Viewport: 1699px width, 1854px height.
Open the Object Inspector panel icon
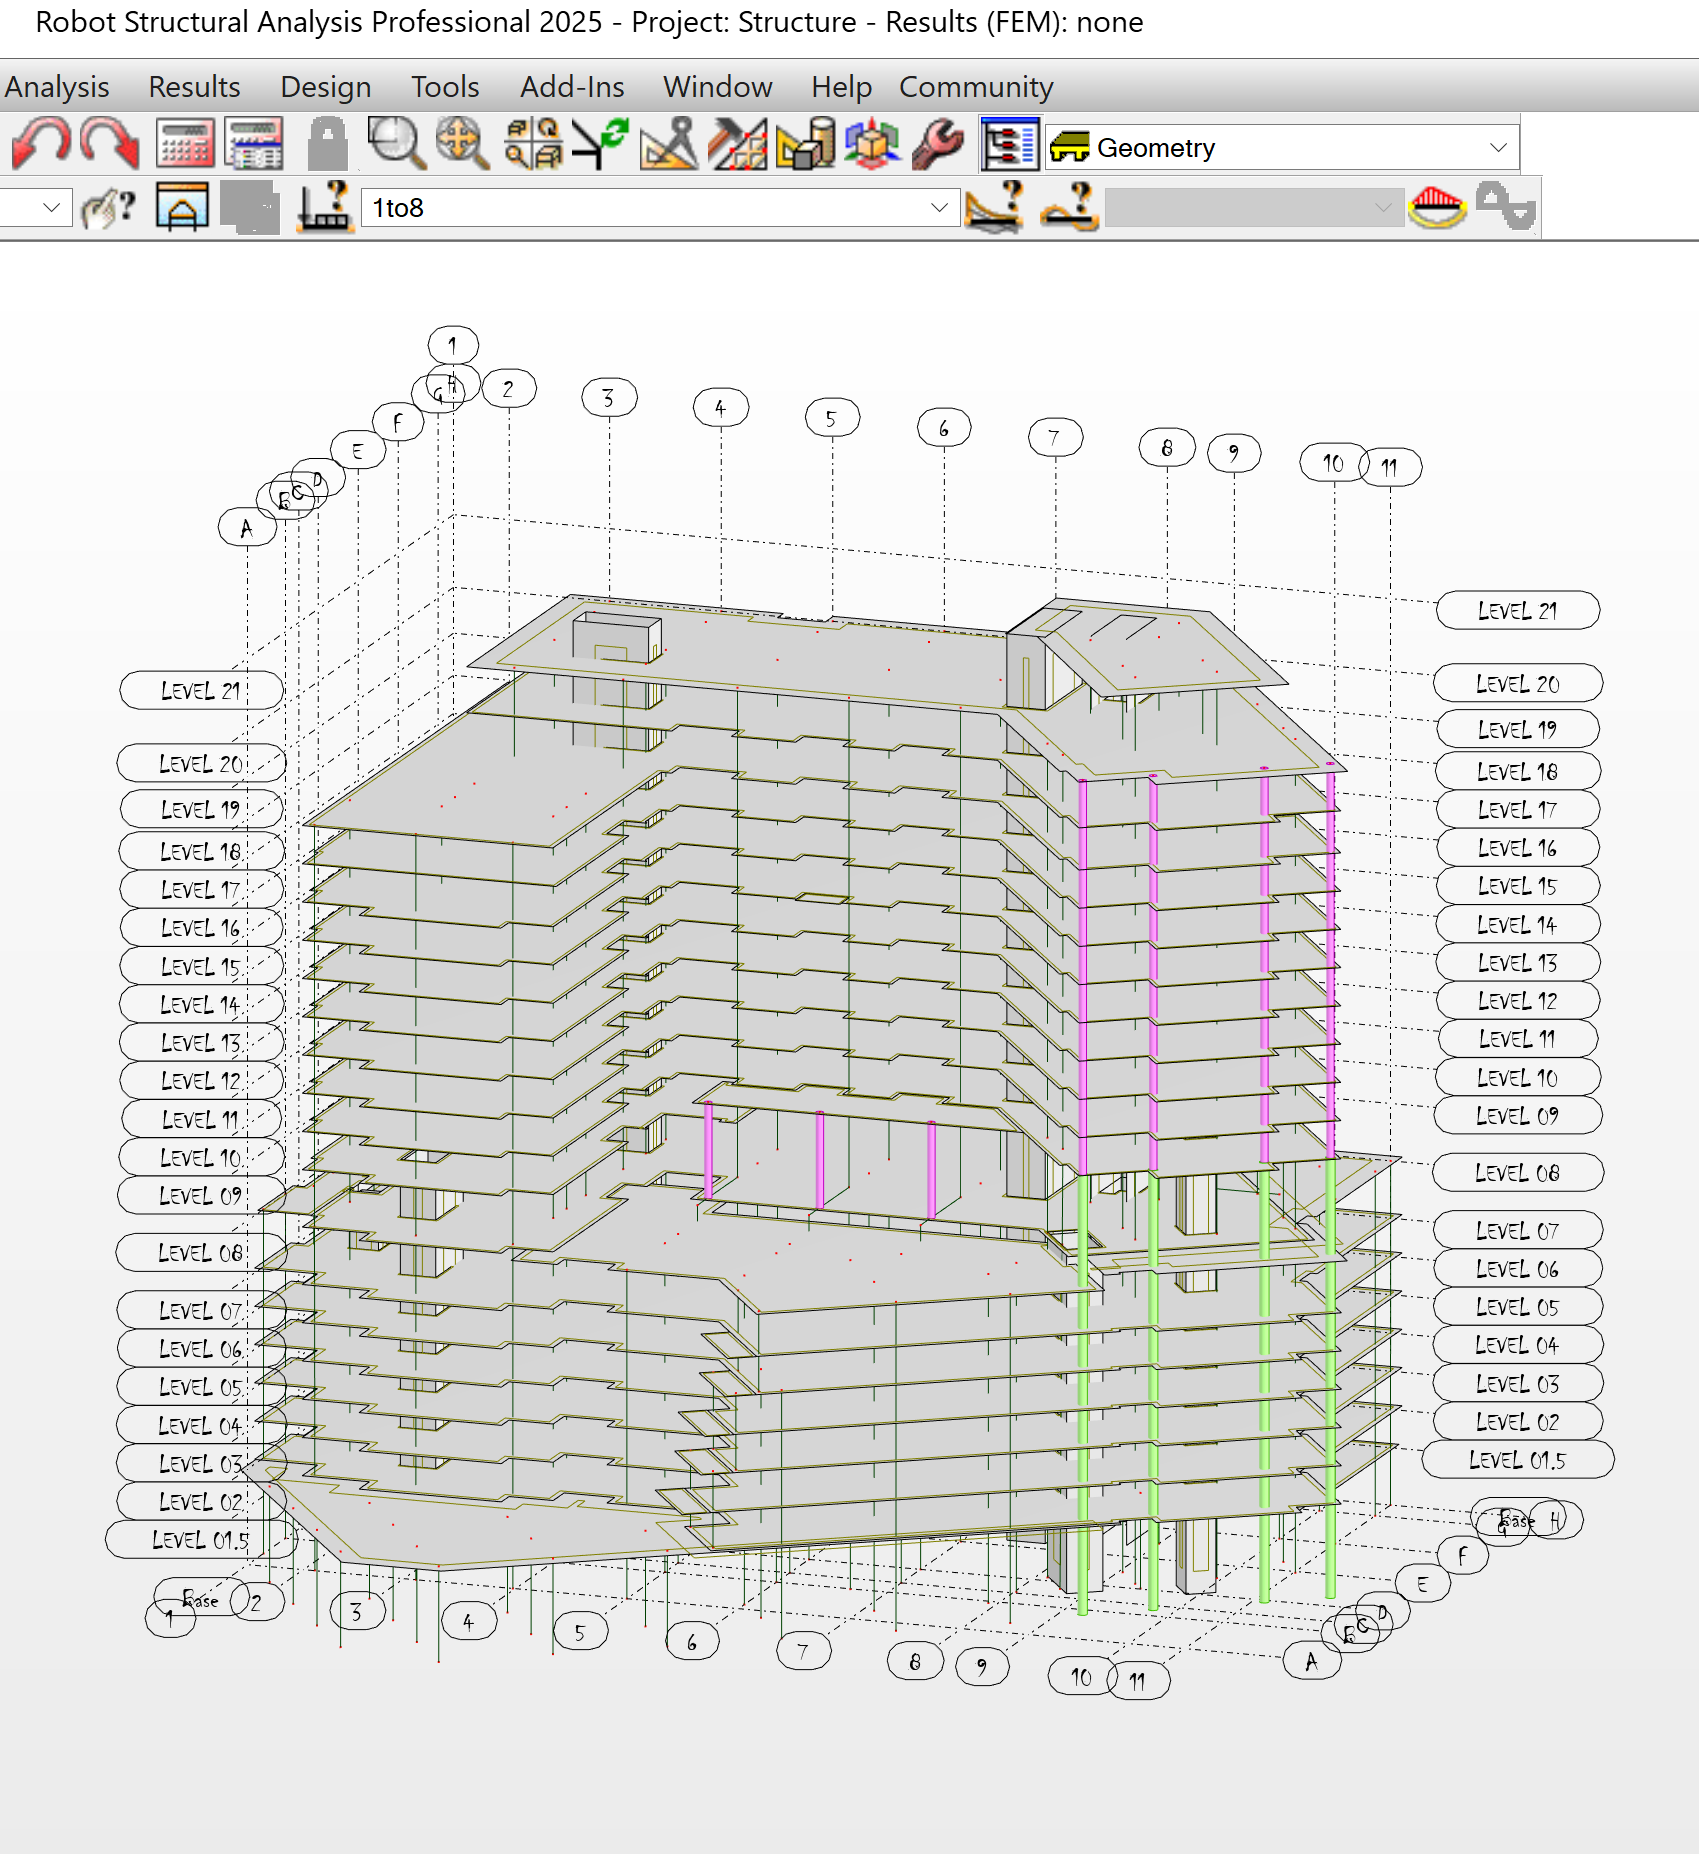coord(1010,143)
